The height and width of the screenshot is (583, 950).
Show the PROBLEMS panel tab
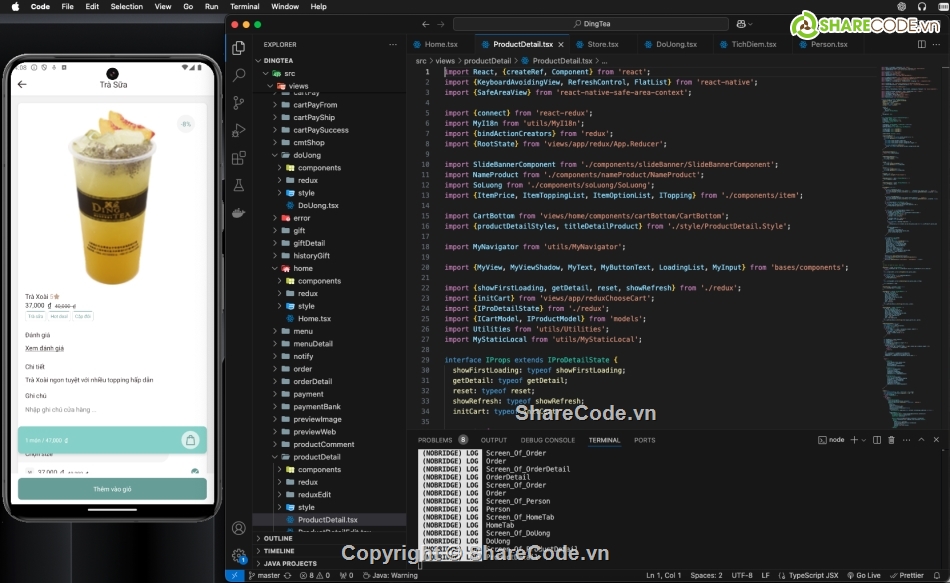435,440
